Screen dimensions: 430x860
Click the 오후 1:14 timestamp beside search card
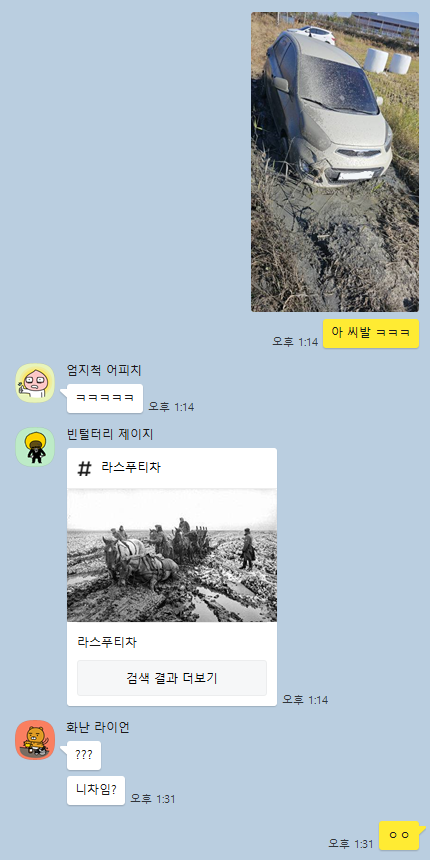pos(305,700)
